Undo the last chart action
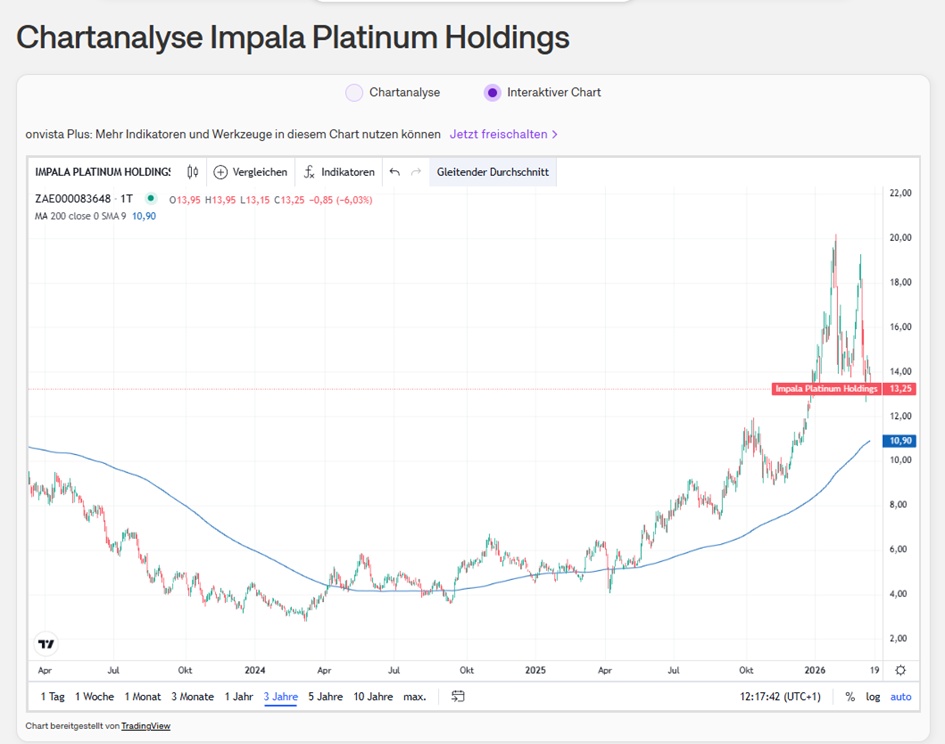 pos(394,172)
